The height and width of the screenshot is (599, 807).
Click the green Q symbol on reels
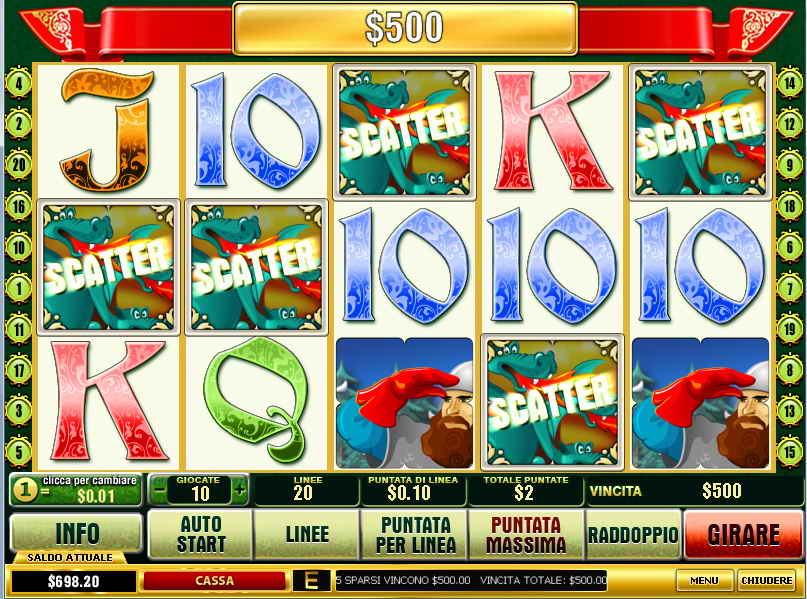256,402
